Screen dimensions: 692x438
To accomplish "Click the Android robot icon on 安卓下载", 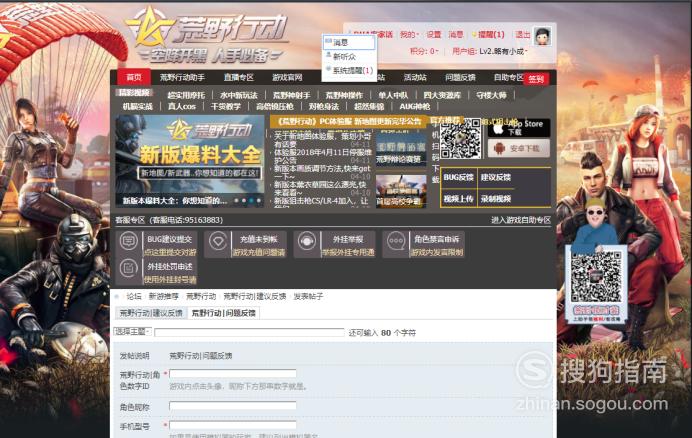I will pyautogui.click(x=499, y=149).
